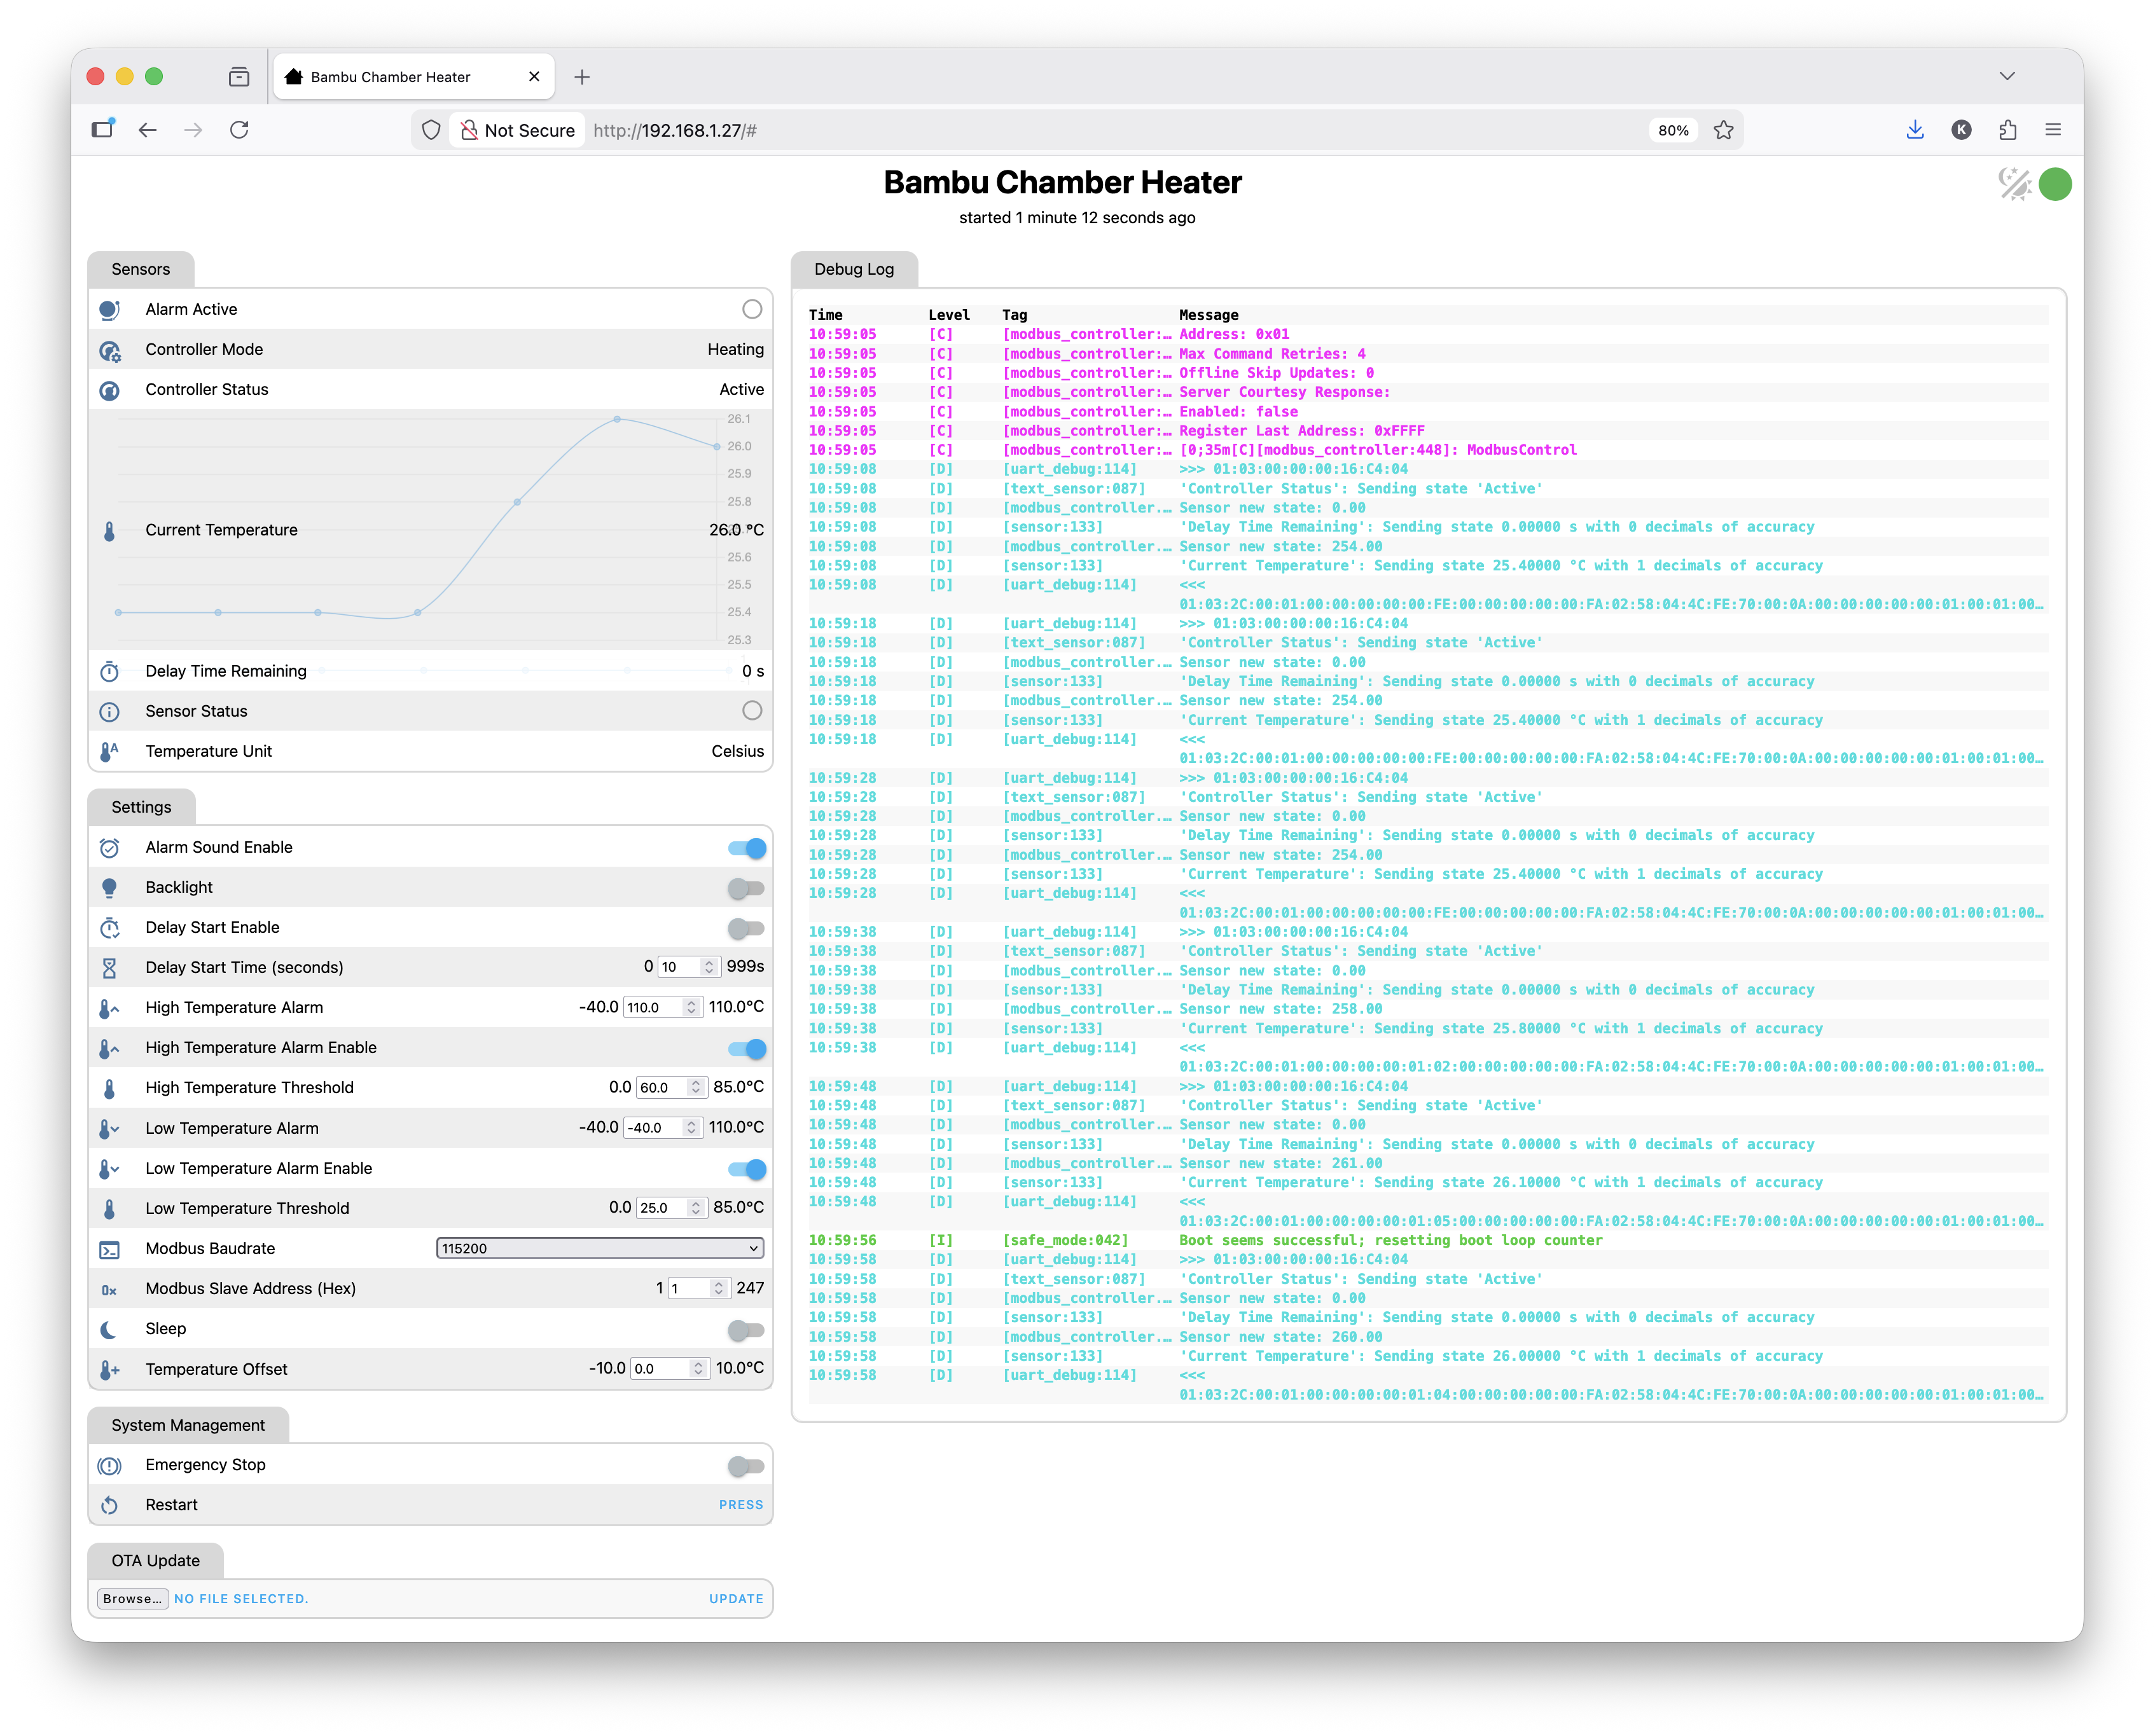2155x1736 pixels.
Task: Open the browser hamburger menu
Action: pos(2053,130)
